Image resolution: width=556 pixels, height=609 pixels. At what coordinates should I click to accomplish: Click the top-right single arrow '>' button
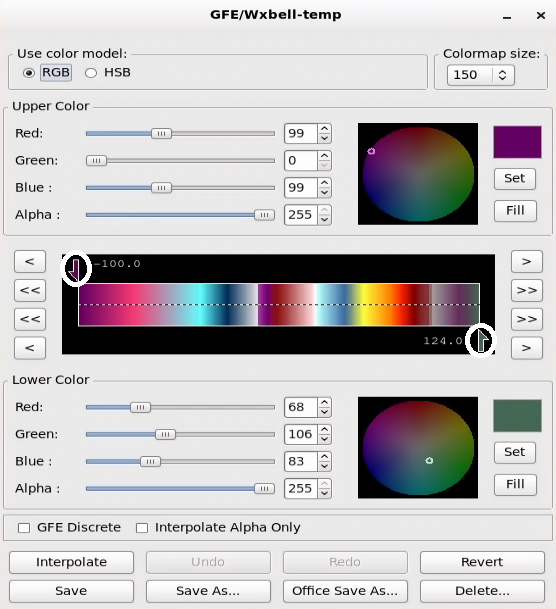pos(526,261)
